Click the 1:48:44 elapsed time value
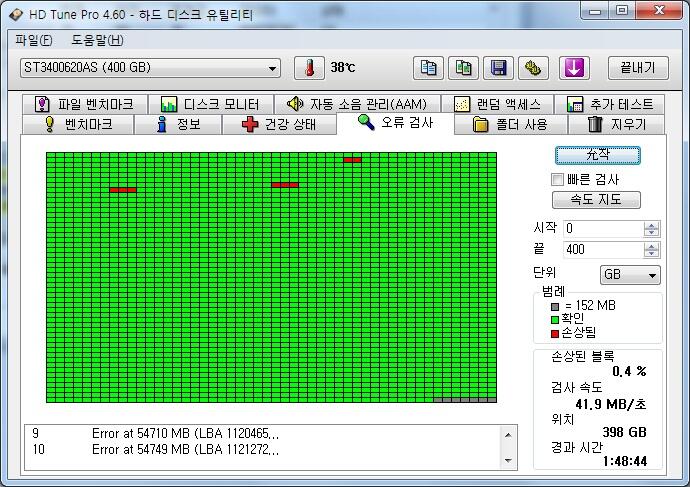Screen dimensions: 690x487 click(x=625, y=461)
